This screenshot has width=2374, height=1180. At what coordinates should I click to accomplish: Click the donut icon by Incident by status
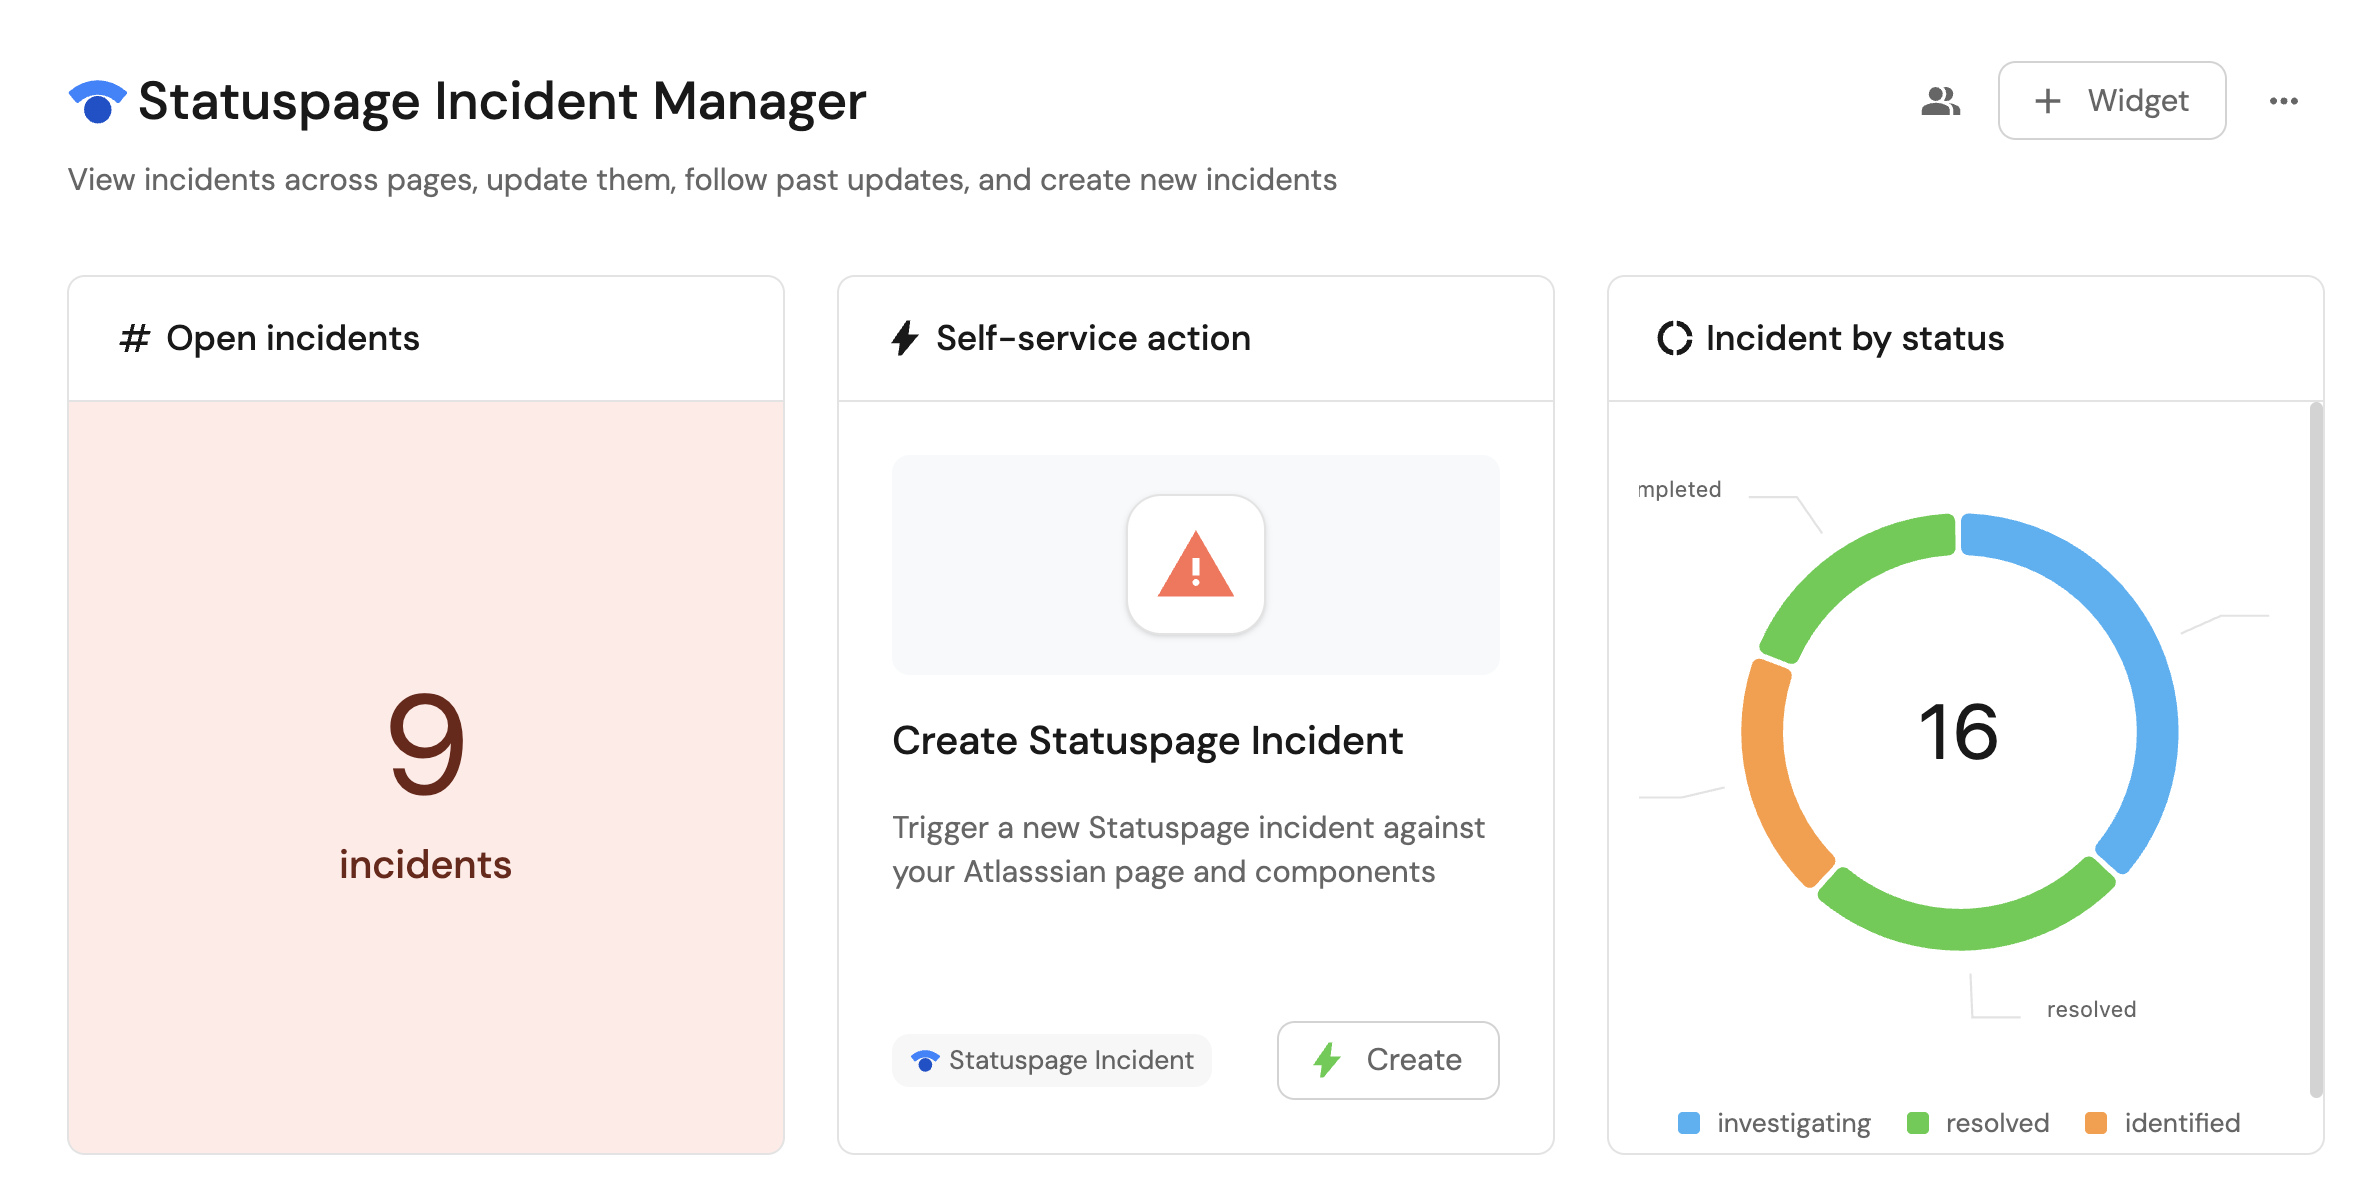pos(1674,339)
